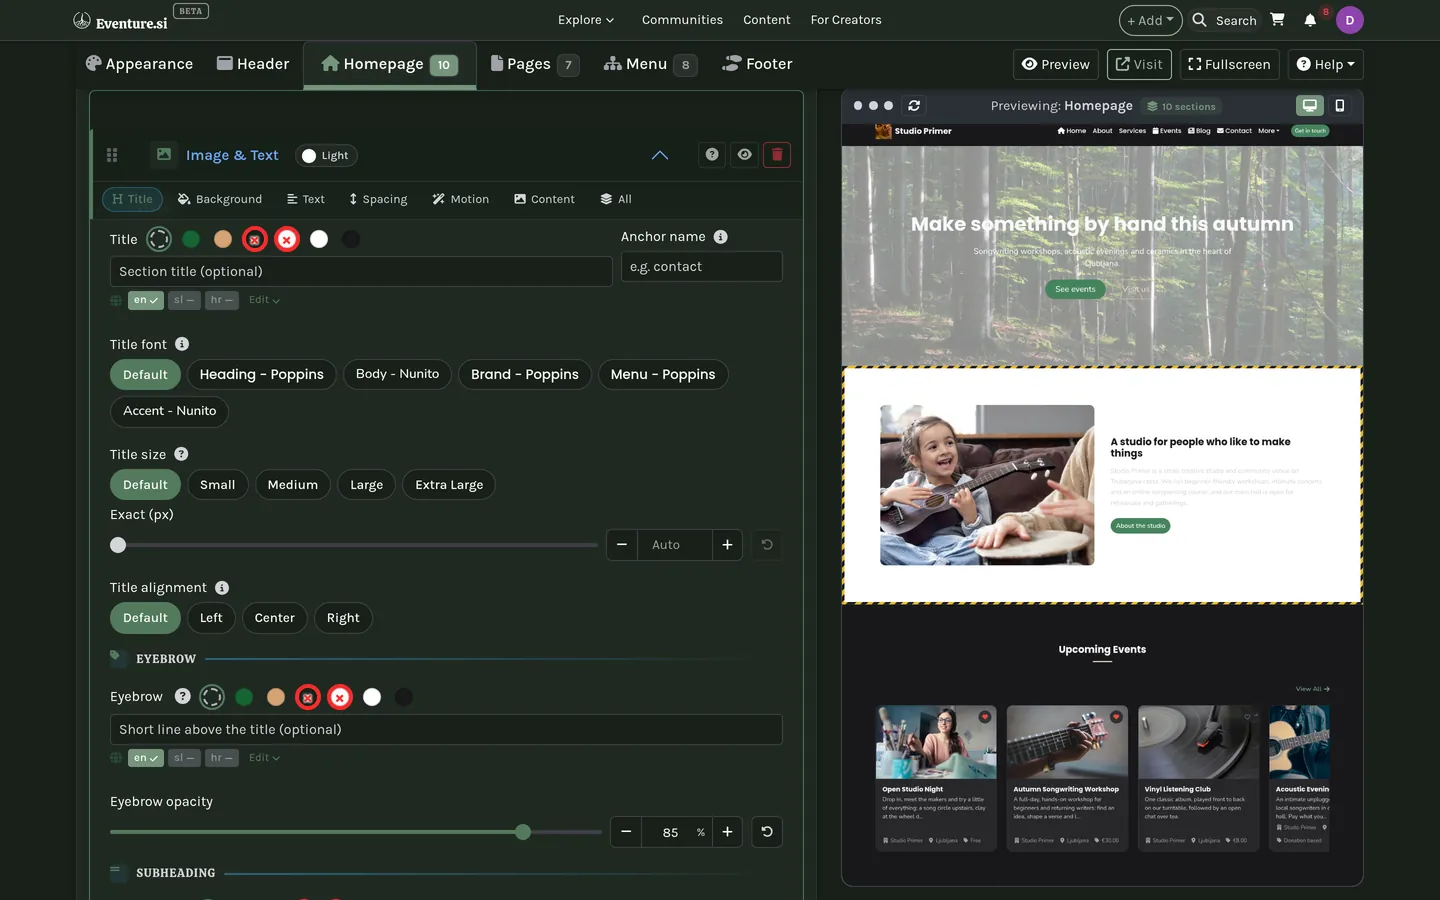Show Eyebrow help icon
The height and width of the screenshot is (900, 1440).
coord(183,696)
